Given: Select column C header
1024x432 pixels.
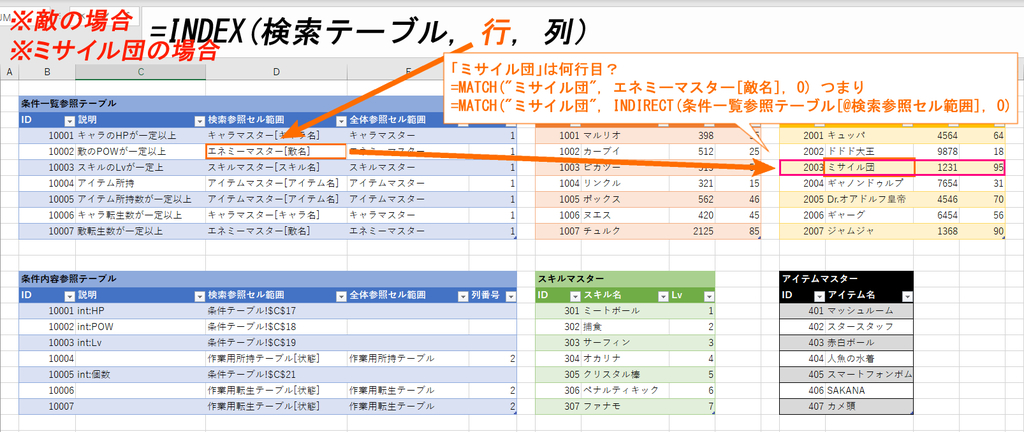Looking at the screenshot, I should [140, 71].
